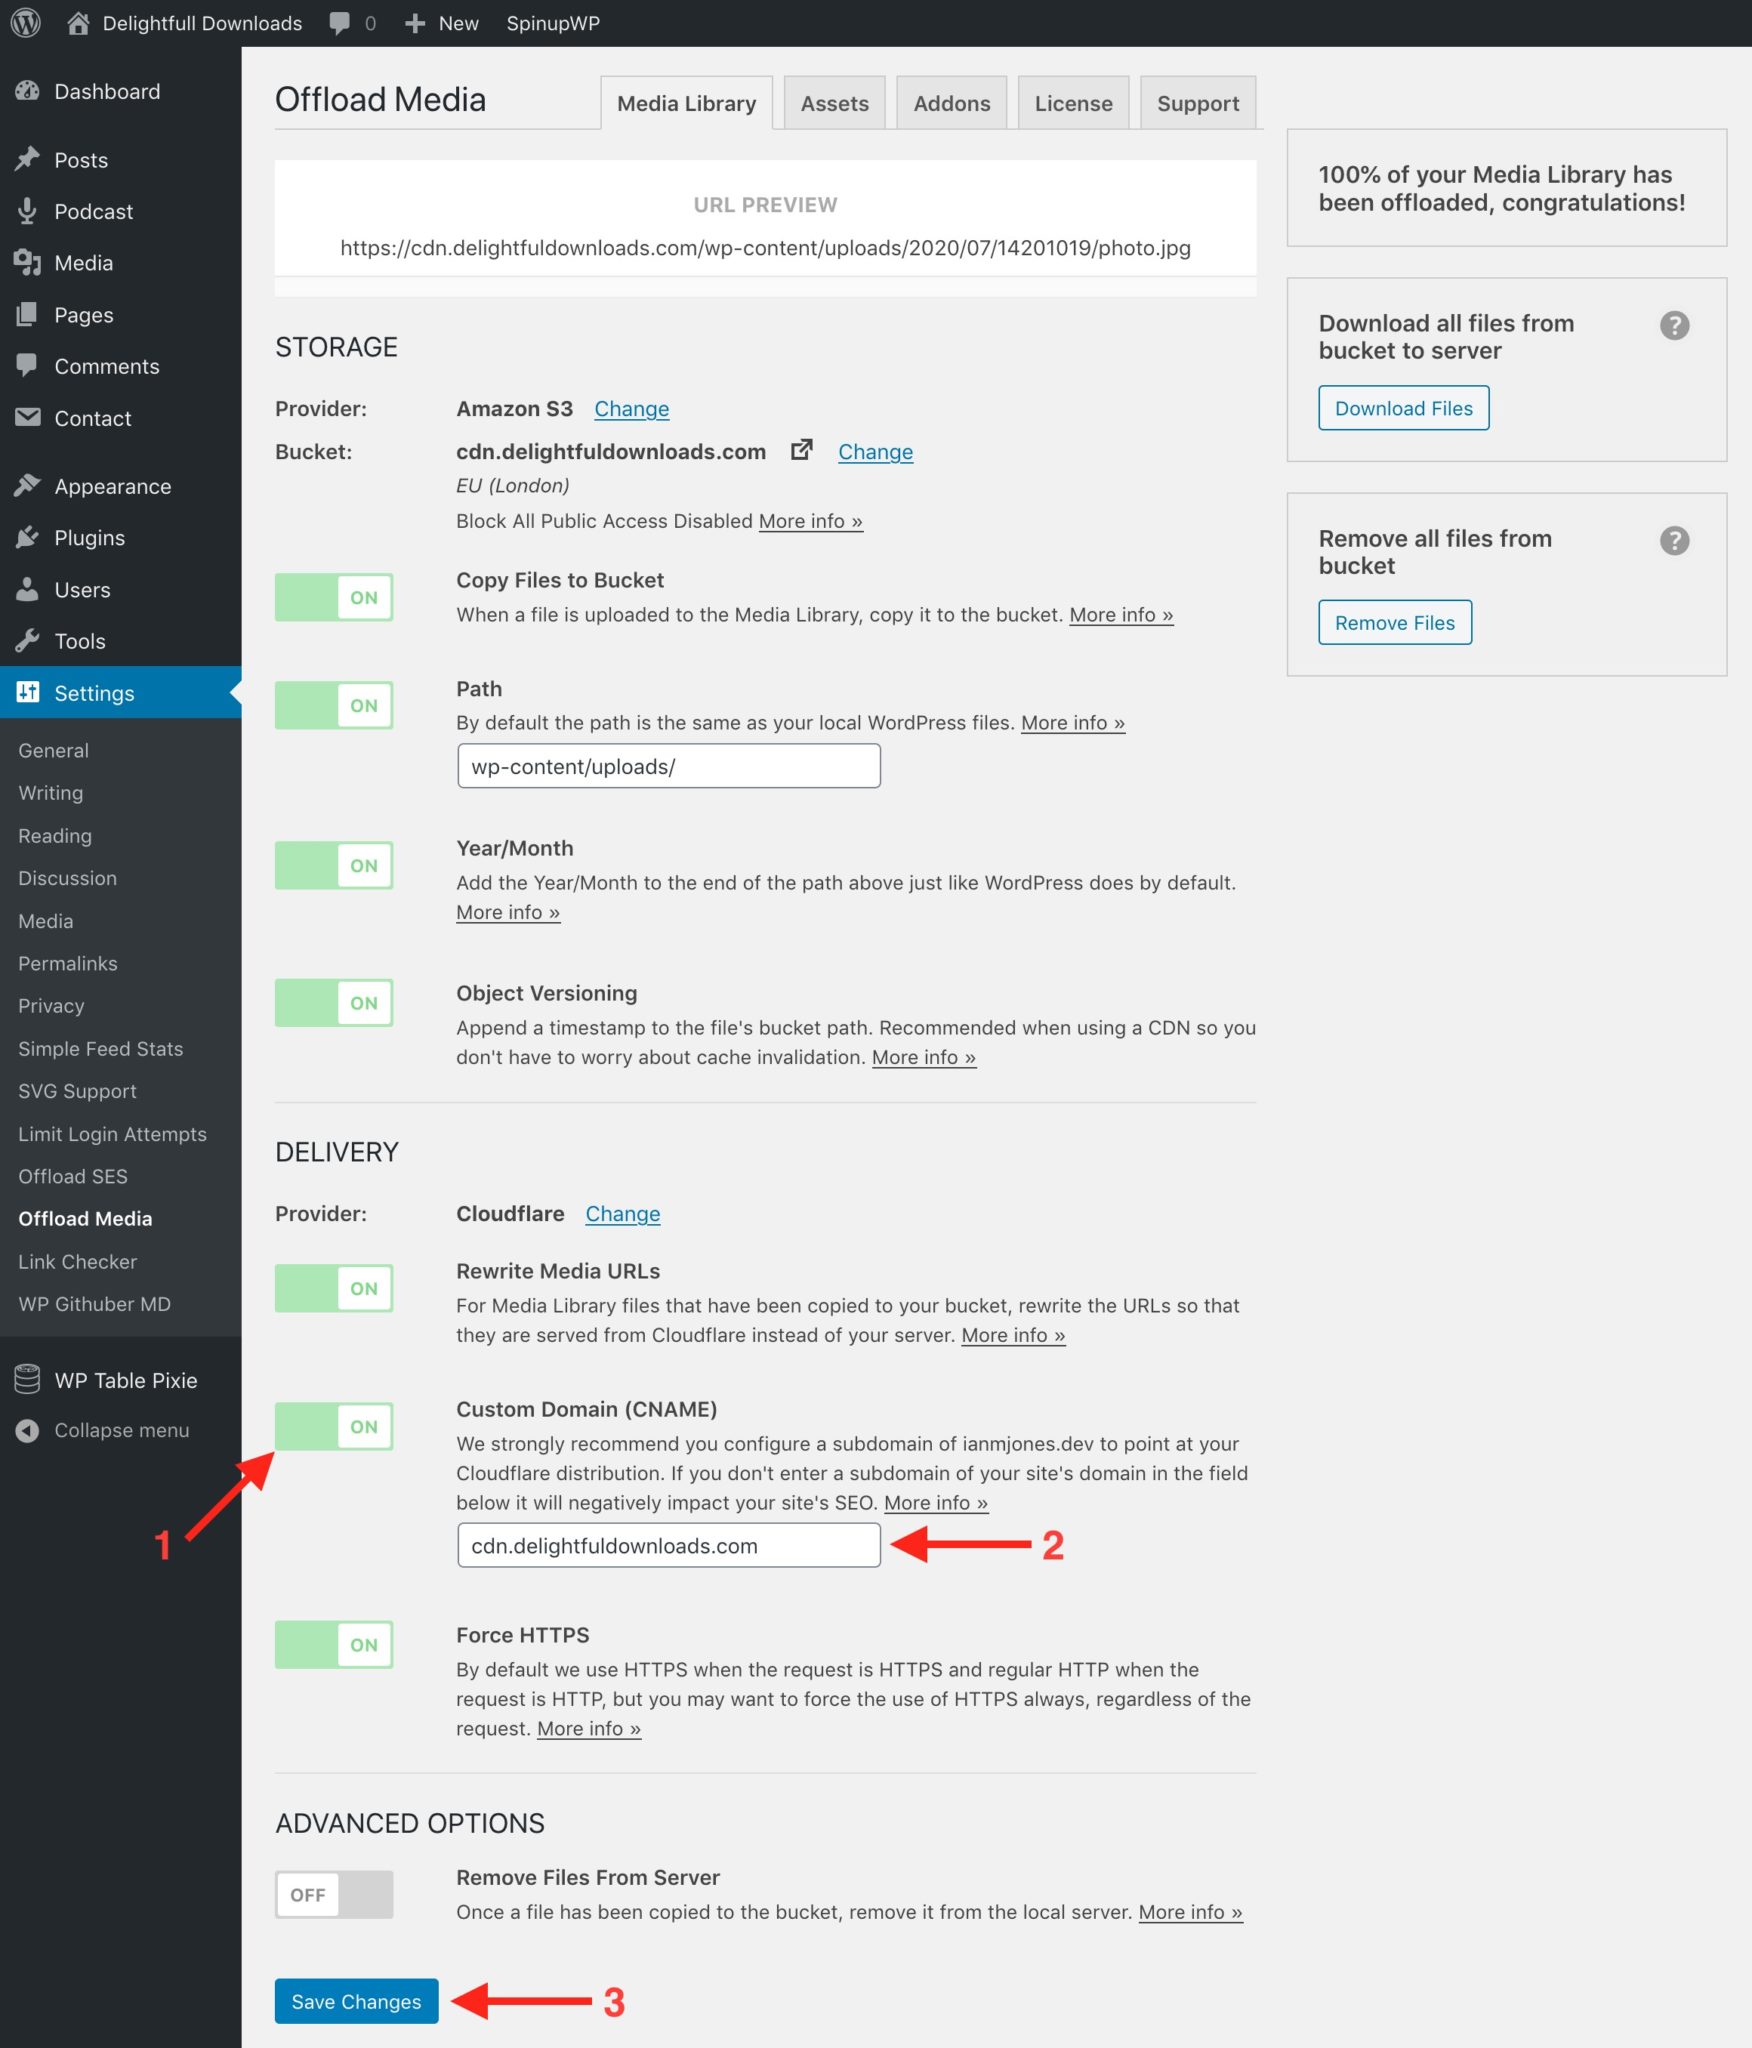Open the bucket via the external link icon

point(801,451)
